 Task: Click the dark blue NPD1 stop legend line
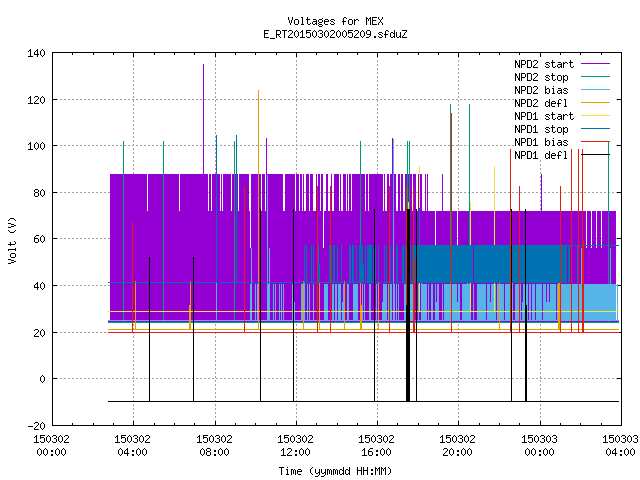coord(596,129)
